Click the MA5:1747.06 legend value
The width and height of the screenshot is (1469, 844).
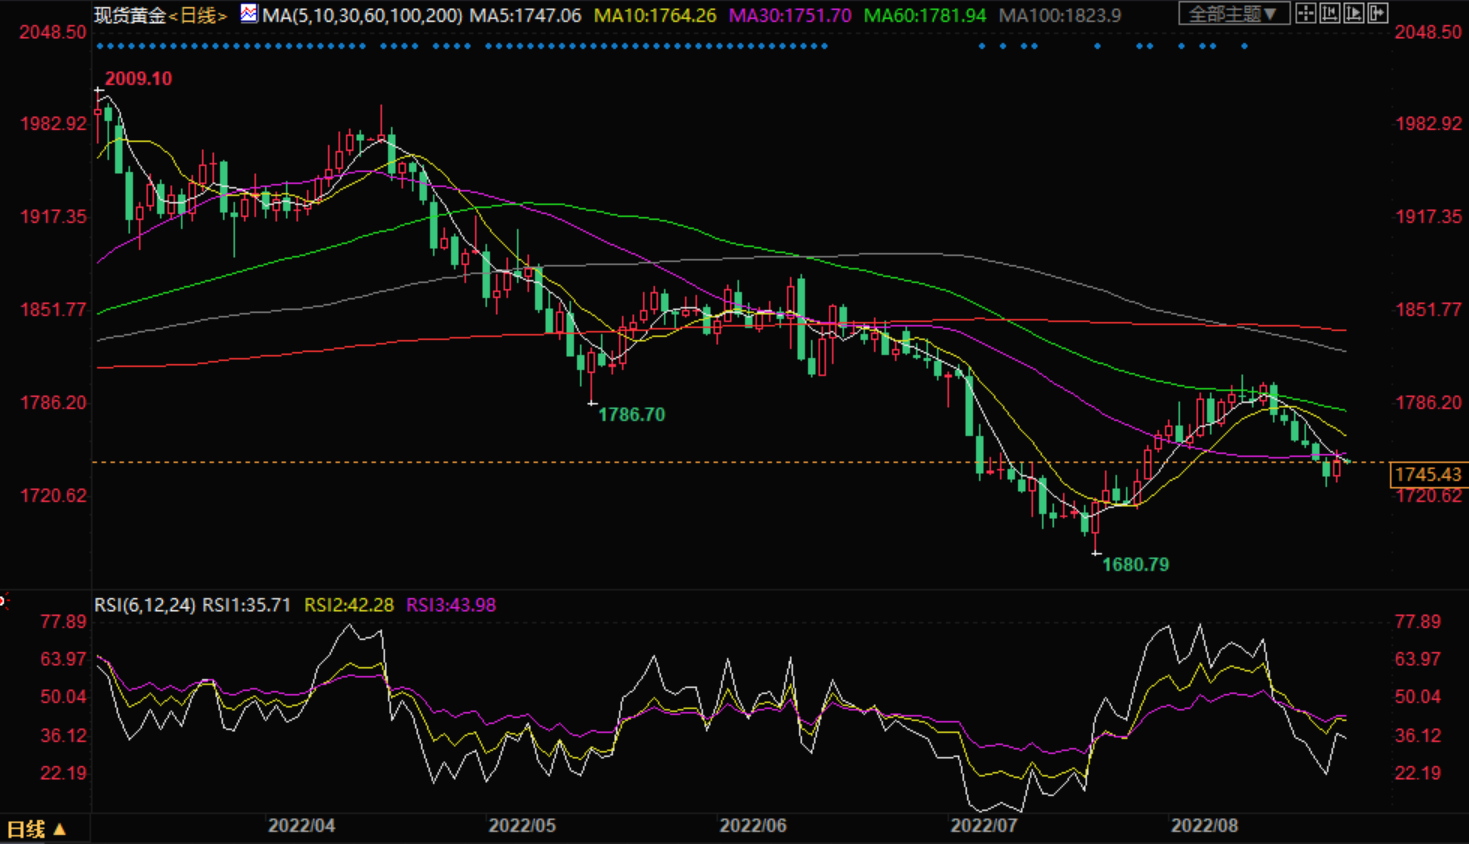pos(525,15)
